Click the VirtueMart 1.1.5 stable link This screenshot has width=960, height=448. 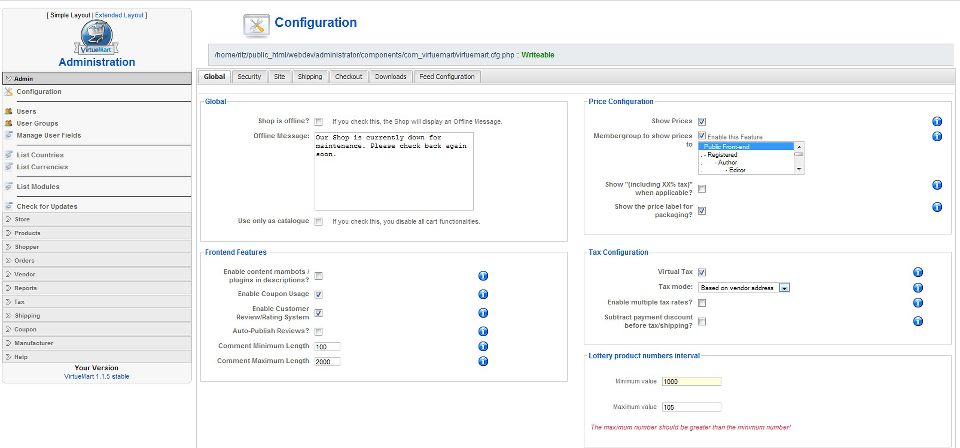tap(96, 376)
